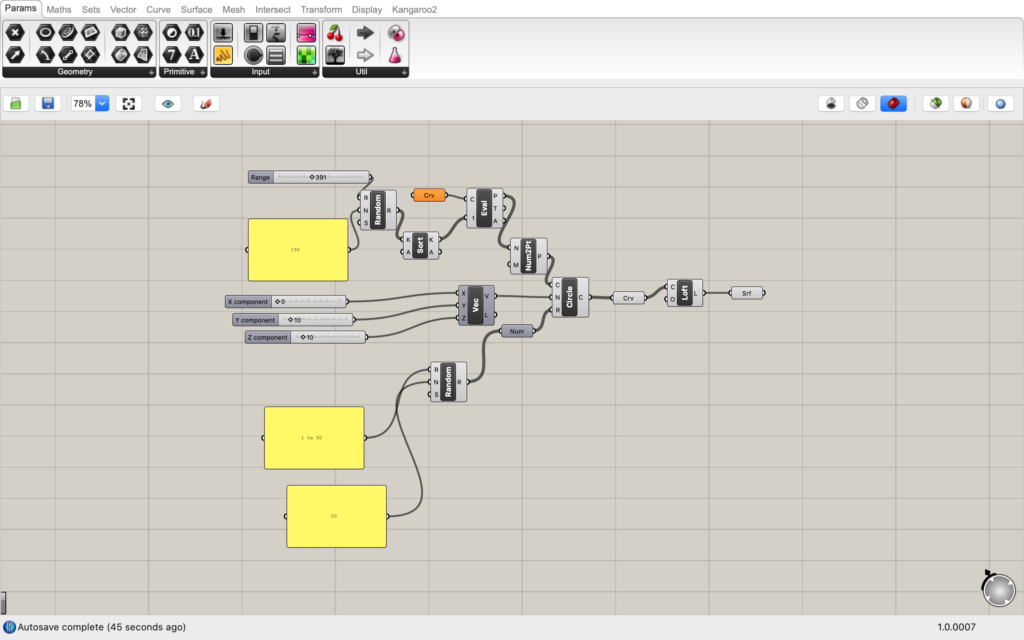Choose the Box geometry parameter icon

[120, 33]
